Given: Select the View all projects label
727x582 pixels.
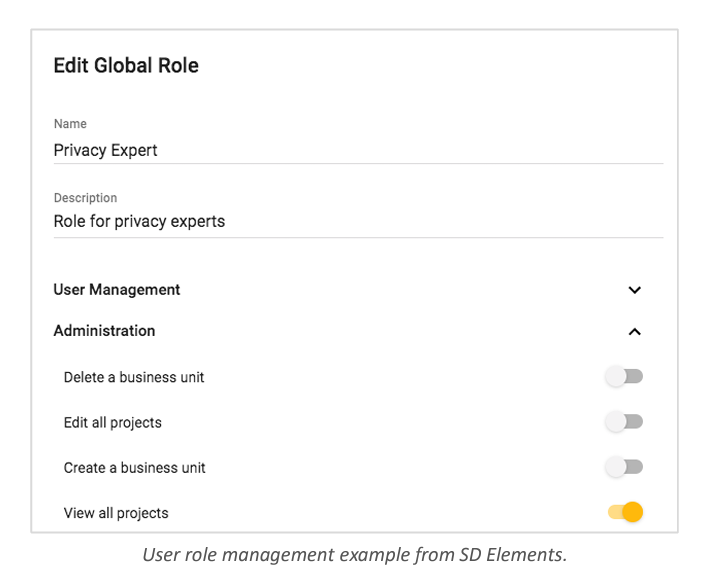Looking at the screenshot, I should coord(116,513).
